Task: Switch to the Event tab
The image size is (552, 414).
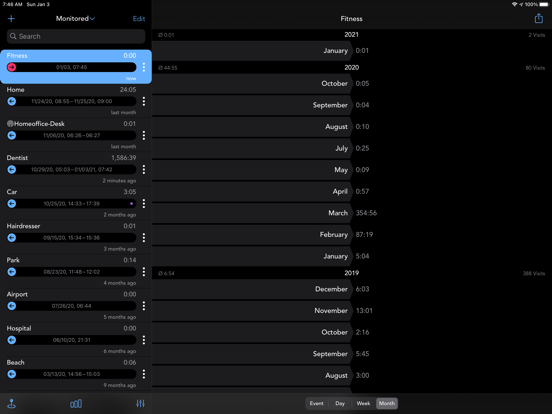Action: pos(316,403)
